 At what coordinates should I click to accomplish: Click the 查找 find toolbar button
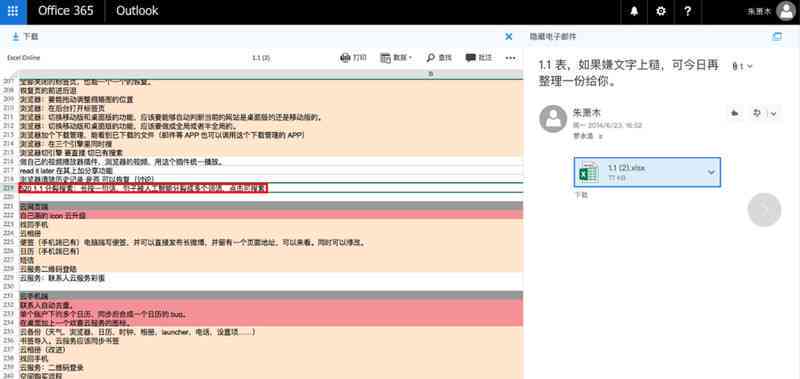click(x=439, y=58)
